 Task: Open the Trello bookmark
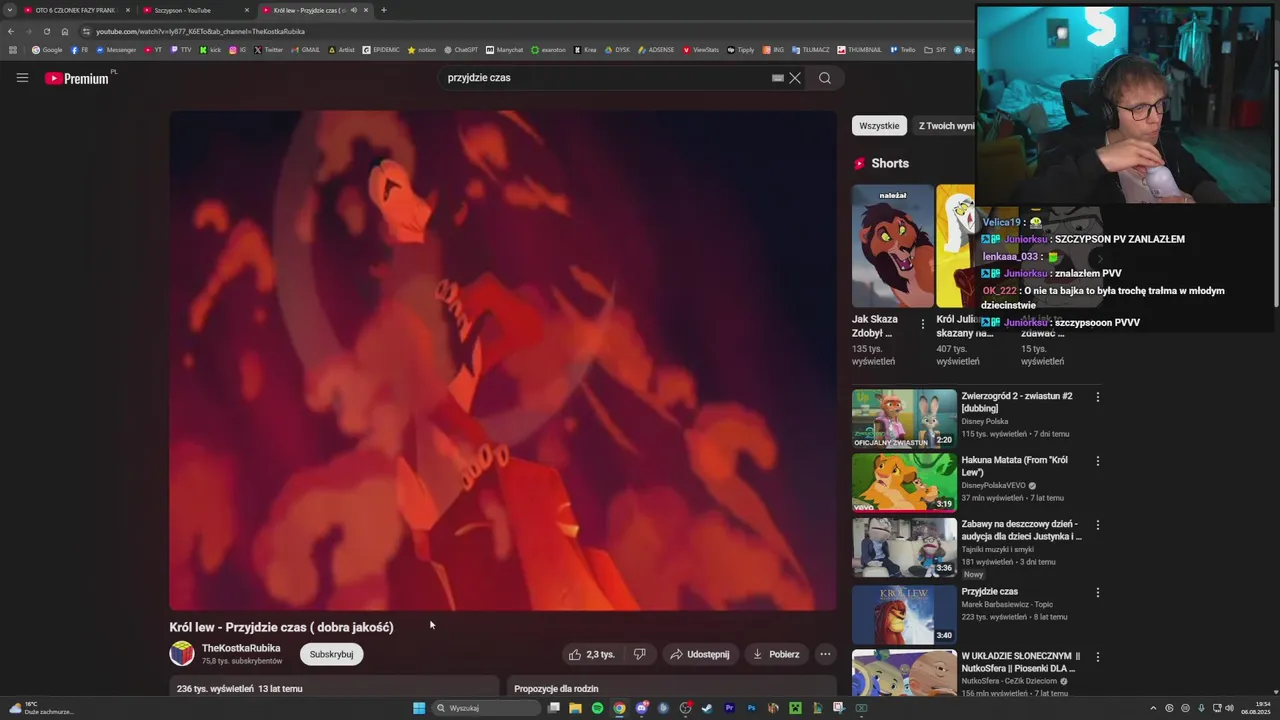click(x=903, y=49)
